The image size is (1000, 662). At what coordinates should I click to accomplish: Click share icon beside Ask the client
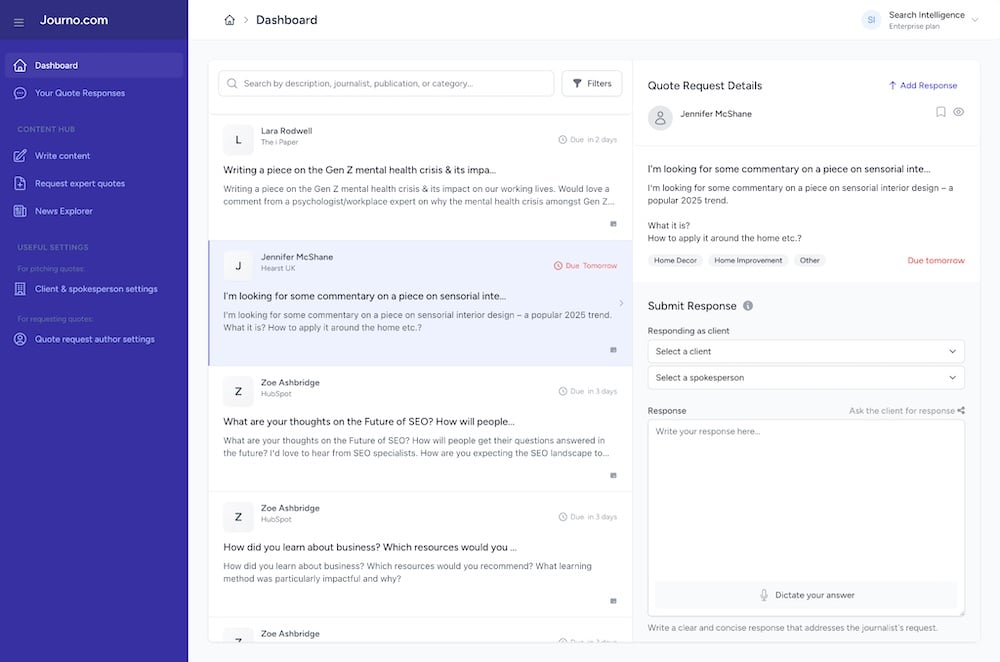pyautogui.click(x=961, y=411)
